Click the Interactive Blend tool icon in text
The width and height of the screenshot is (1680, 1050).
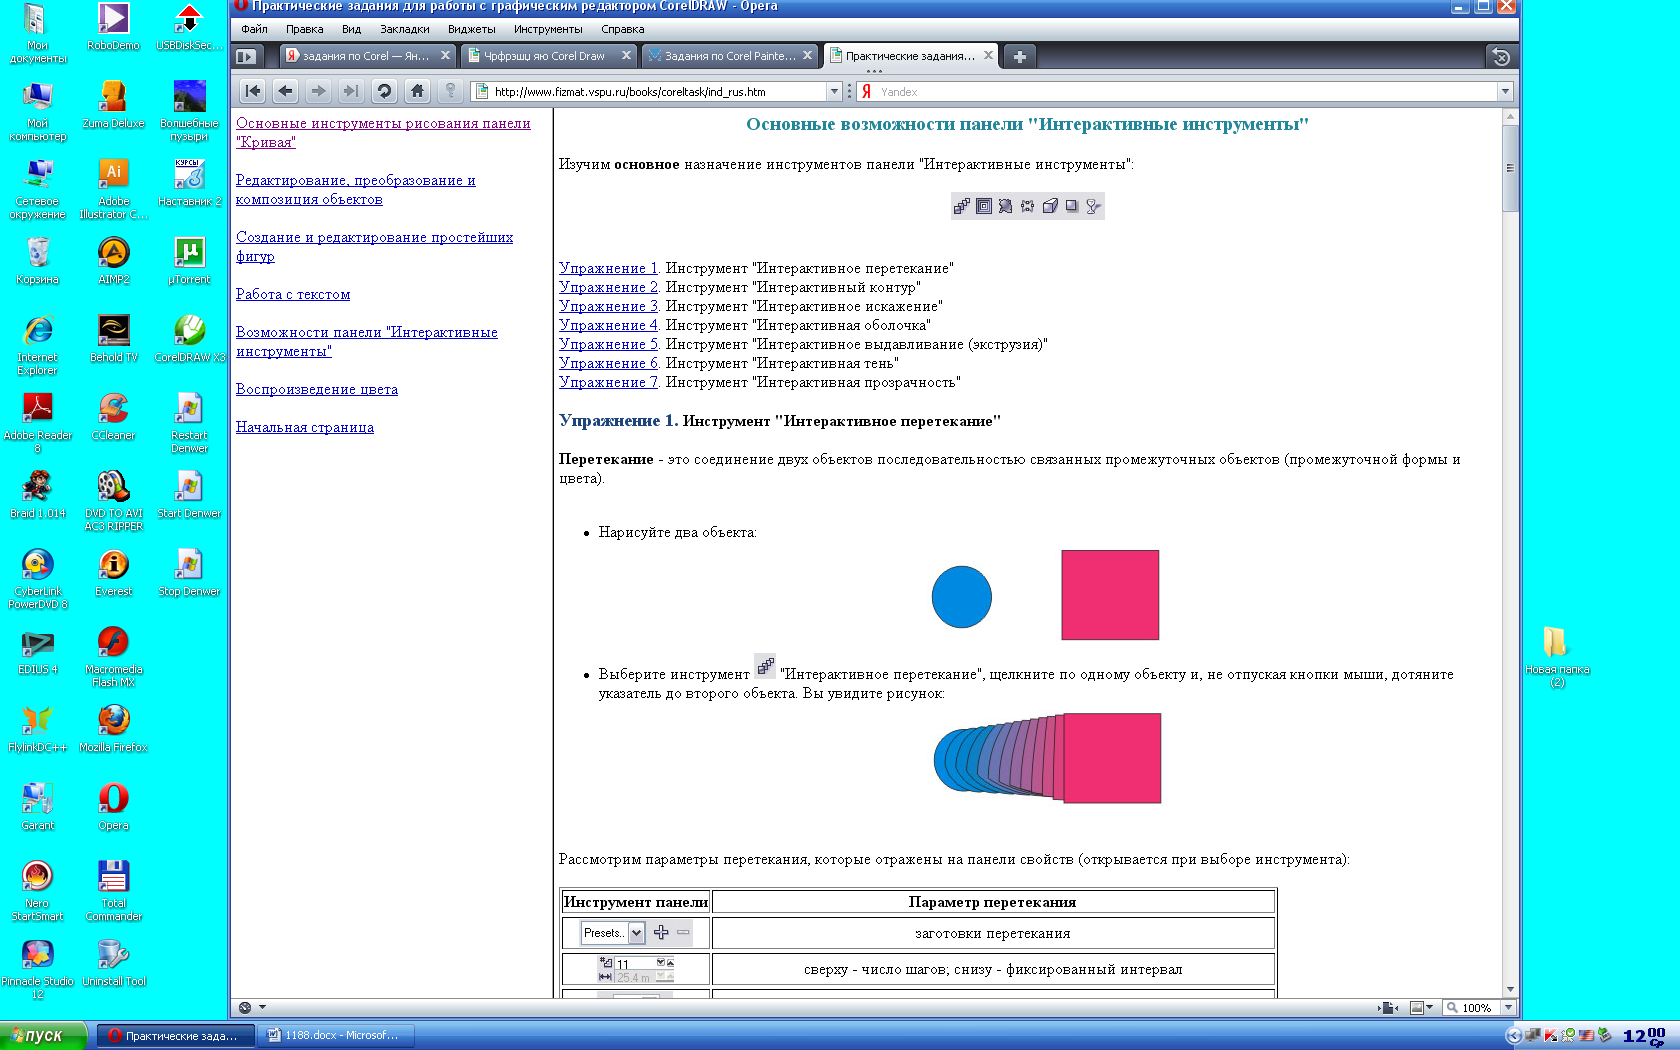(x=765, y=665)
